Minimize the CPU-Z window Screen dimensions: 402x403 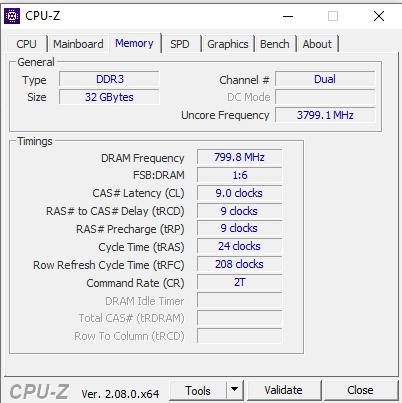coord(288,16)
